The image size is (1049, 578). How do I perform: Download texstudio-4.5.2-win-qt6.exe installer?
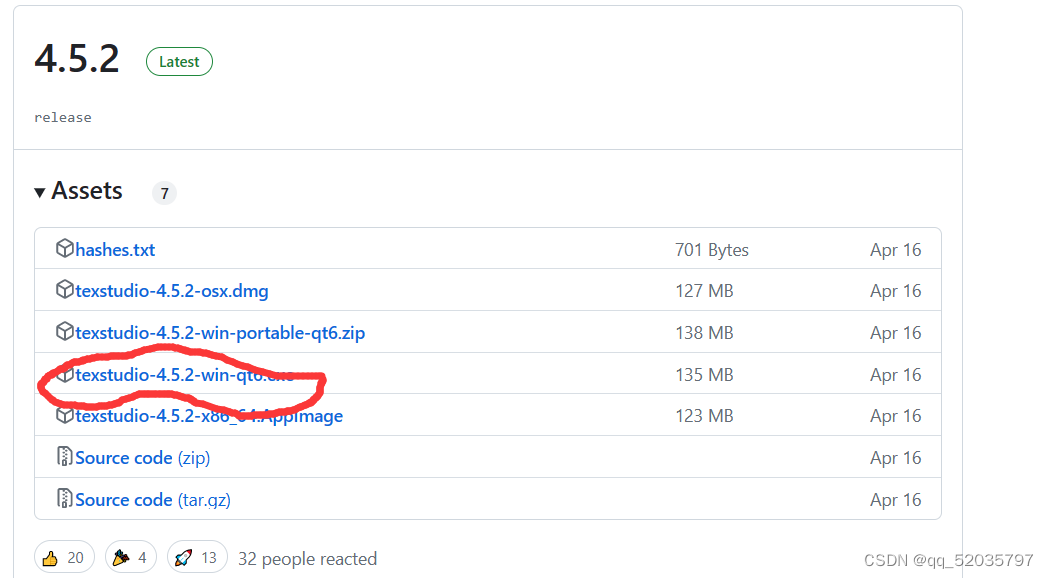pyautogui.click(x=185, y=375)
